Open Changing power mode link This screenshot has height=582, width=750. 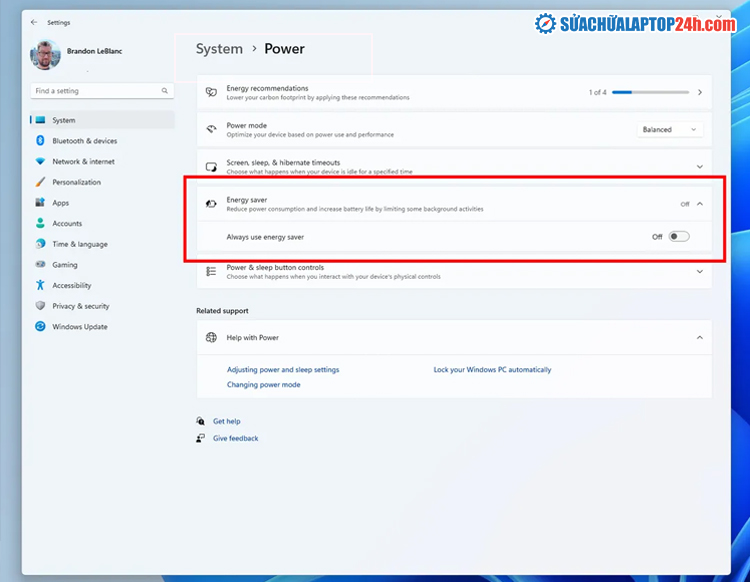[264, 384]
